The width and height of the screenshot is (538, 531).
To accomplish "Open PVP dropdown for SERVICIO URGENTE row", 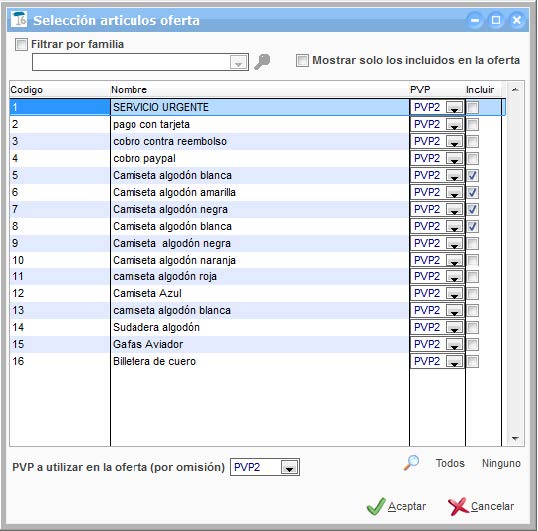I will (x=454, y=107).
